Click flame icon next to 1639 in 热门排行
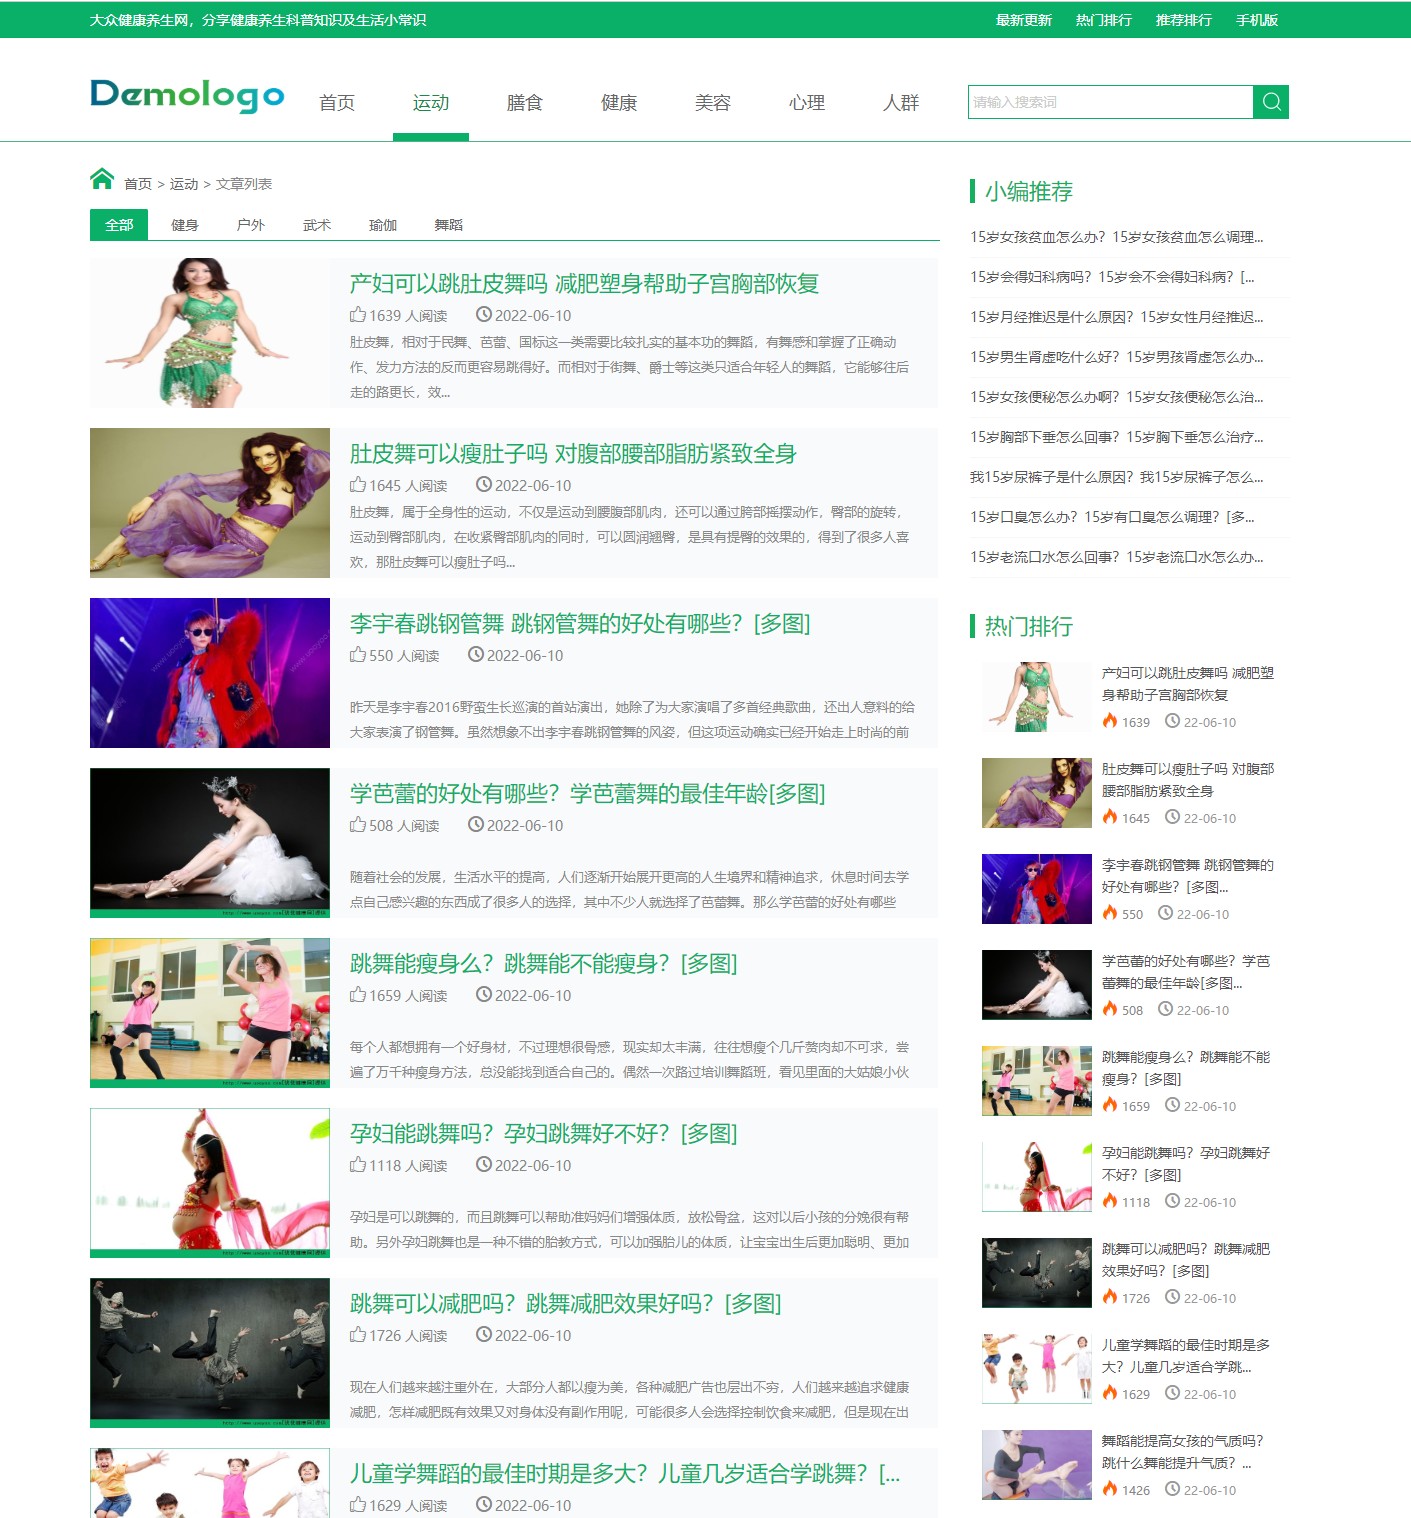 [1109, 721]
